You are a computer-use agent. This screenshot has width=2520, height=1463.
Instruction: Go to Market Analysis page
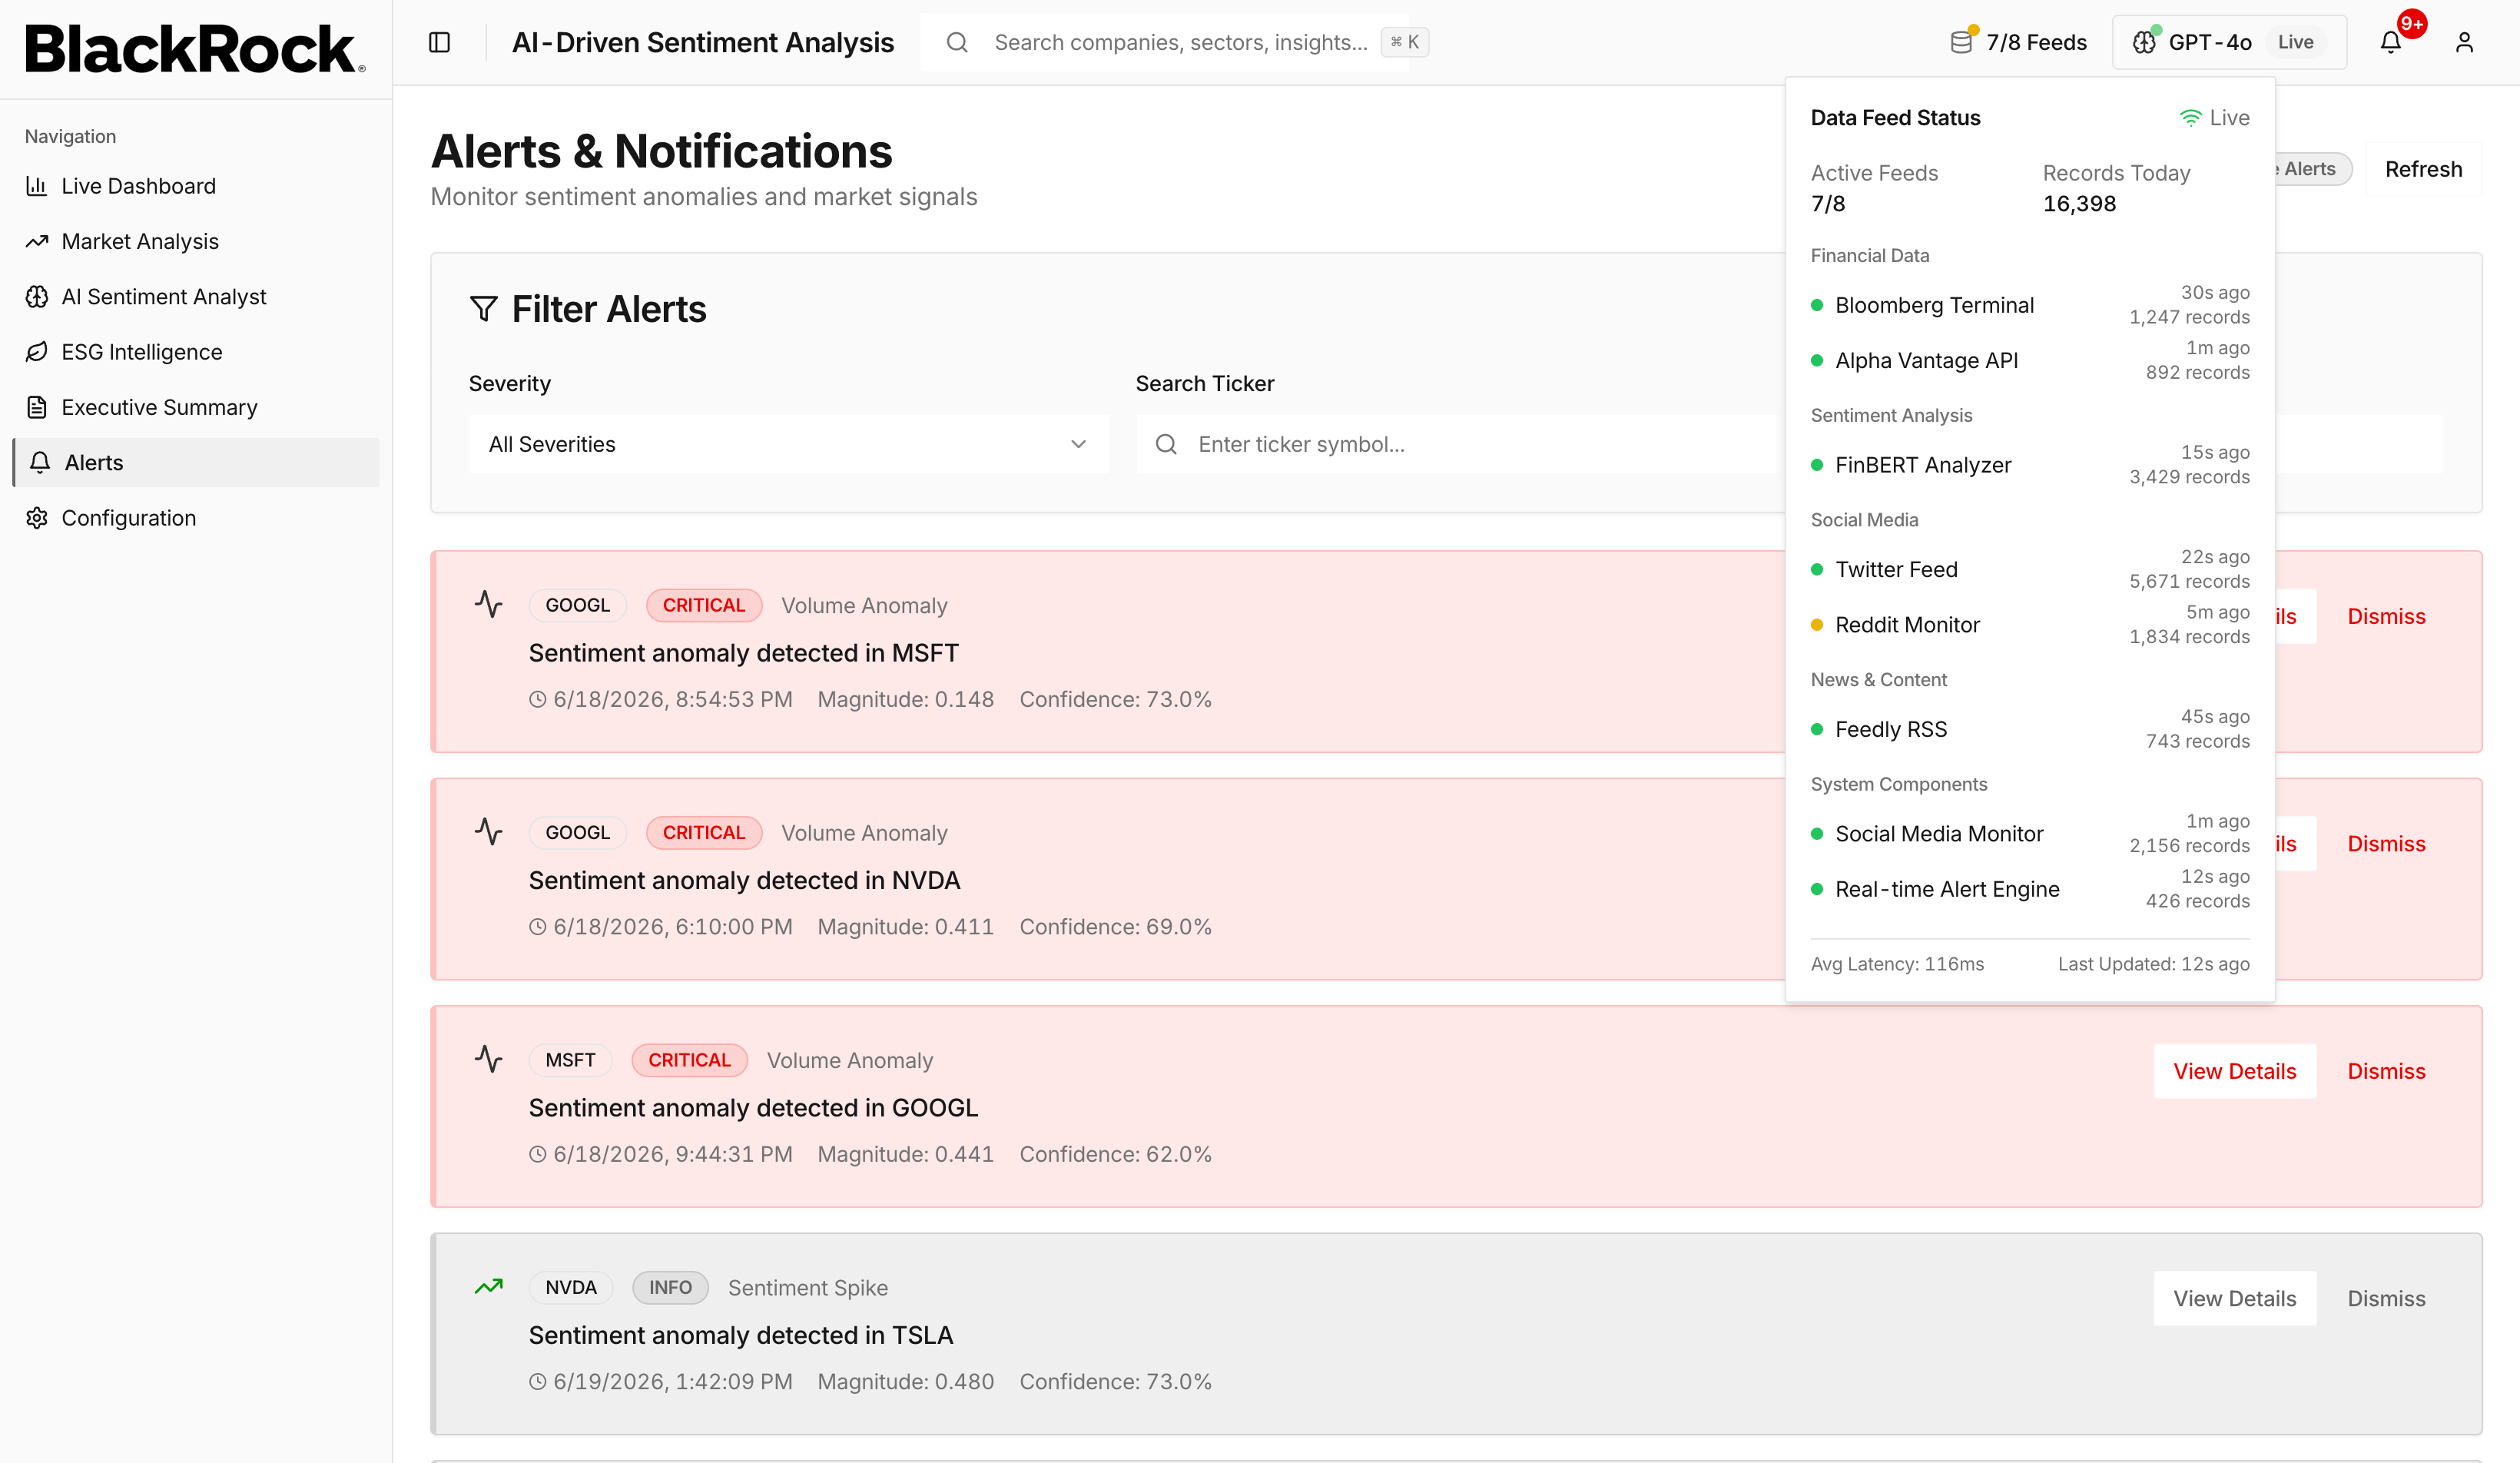[x=196, y=241]
